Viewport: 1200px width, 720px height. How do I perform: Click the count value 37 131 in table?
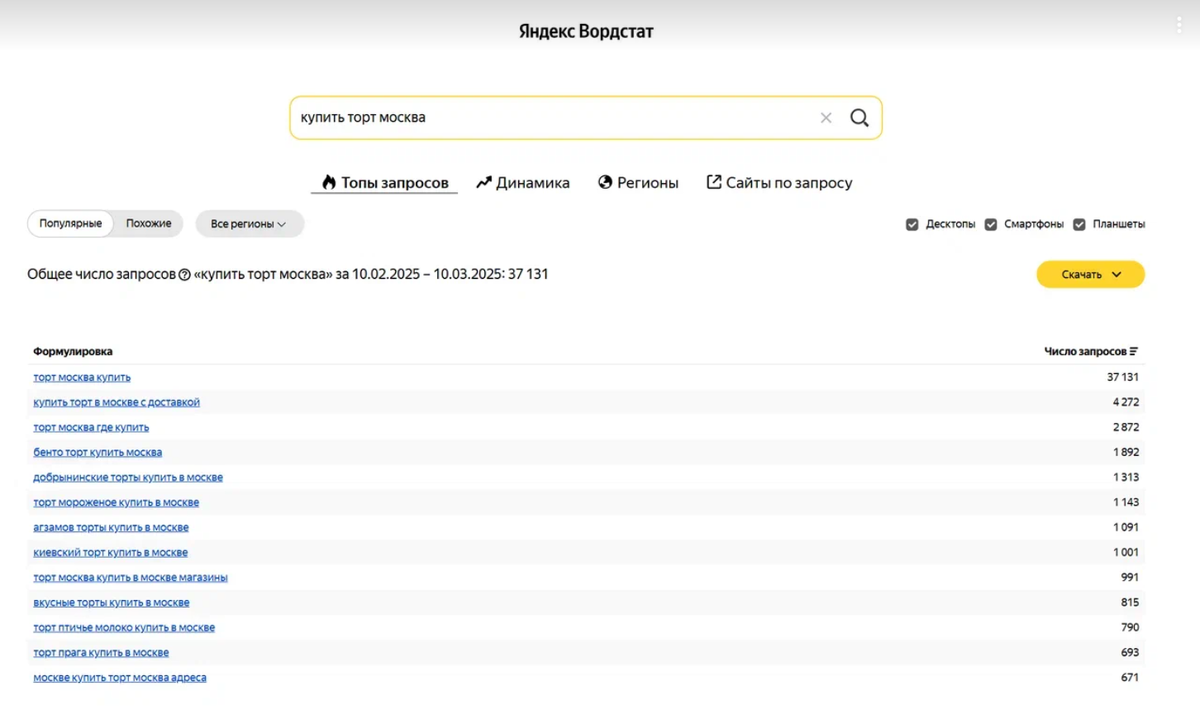tap(1122, 377)
